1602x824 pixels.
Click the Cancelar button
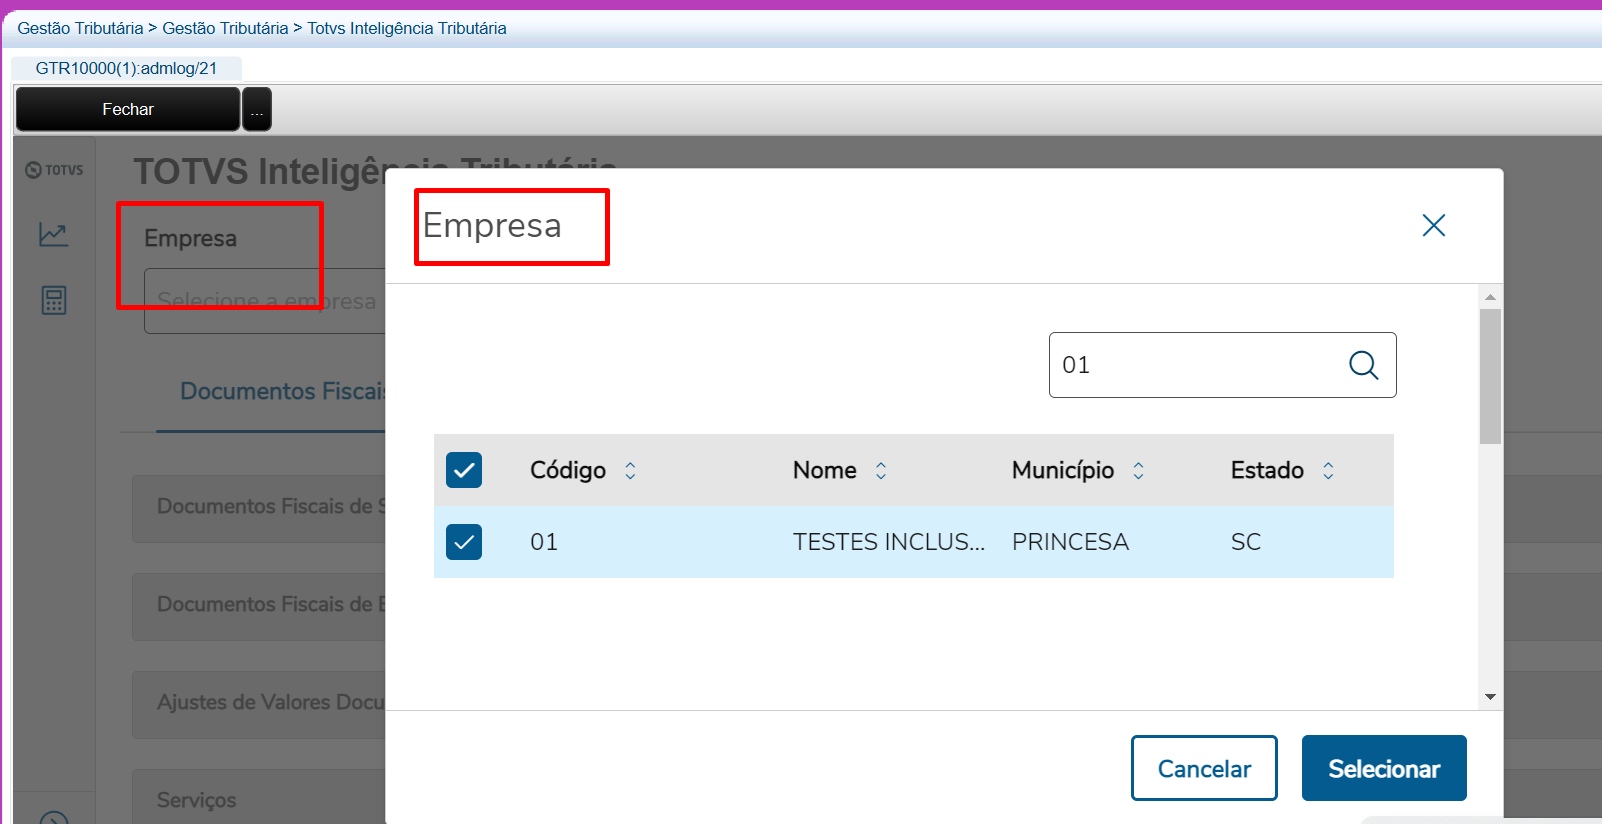pyautogui.click(x=1204, y=768)
